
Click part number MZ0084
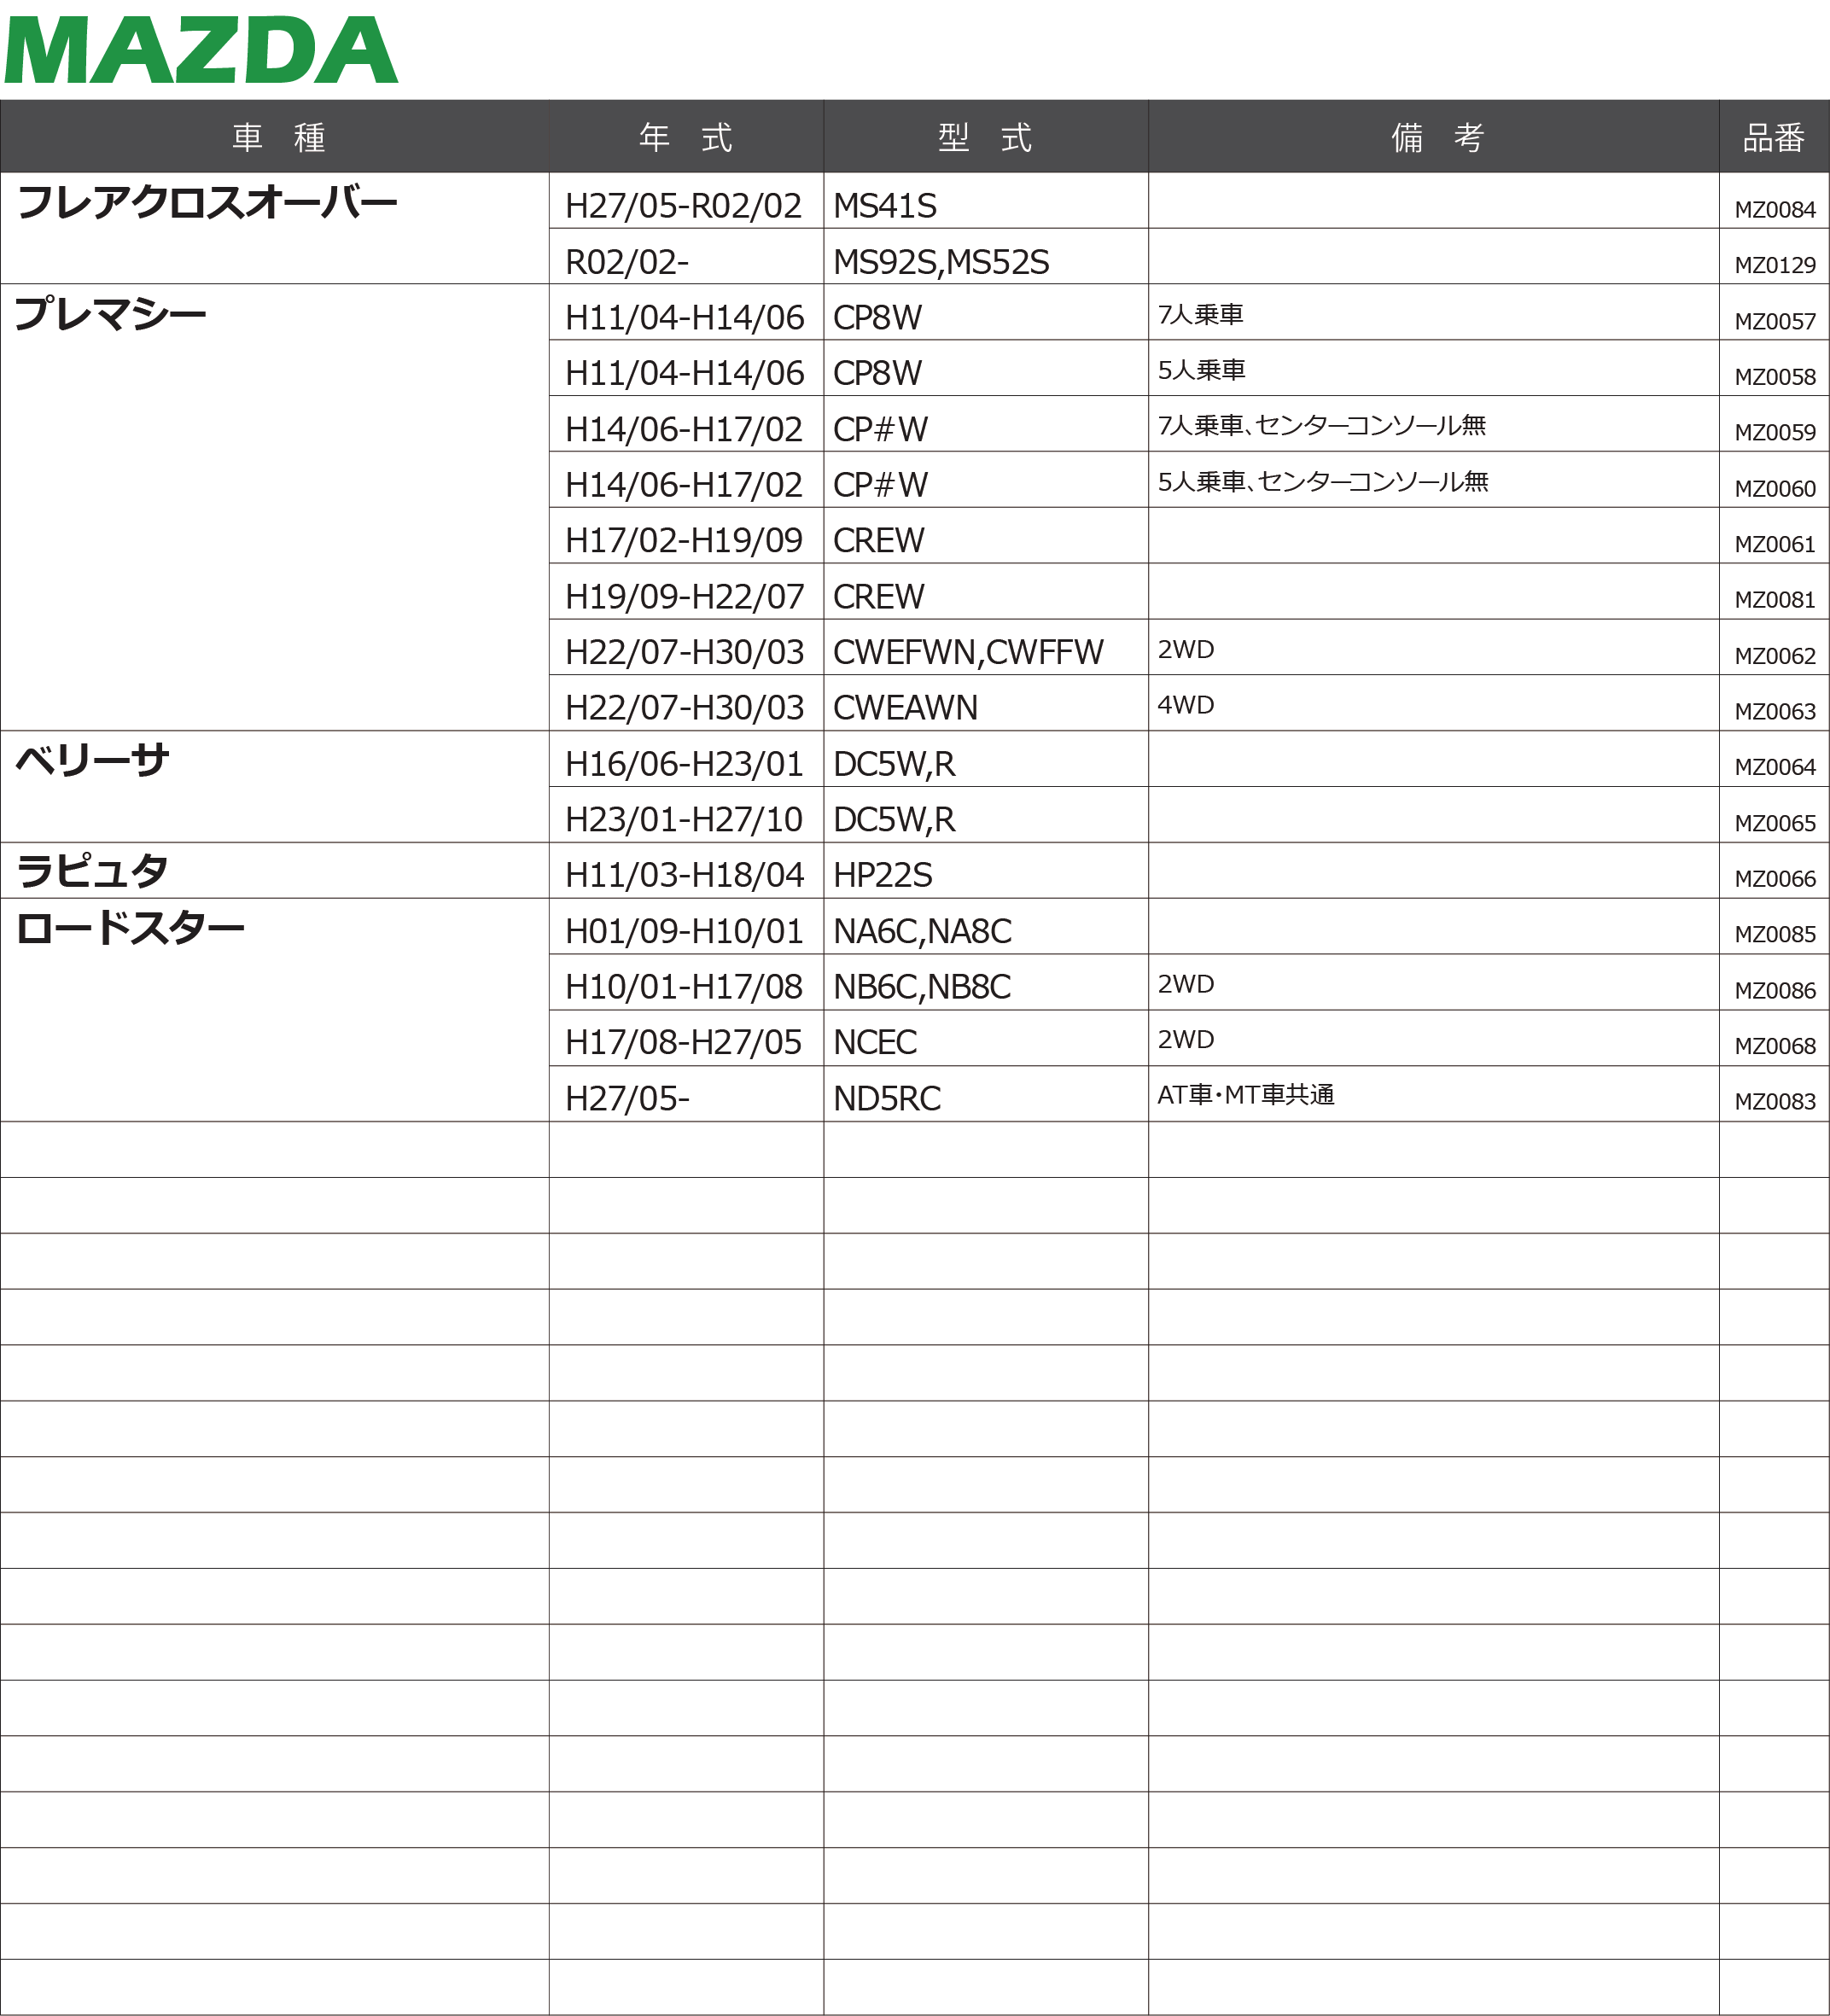(1774, 210)
